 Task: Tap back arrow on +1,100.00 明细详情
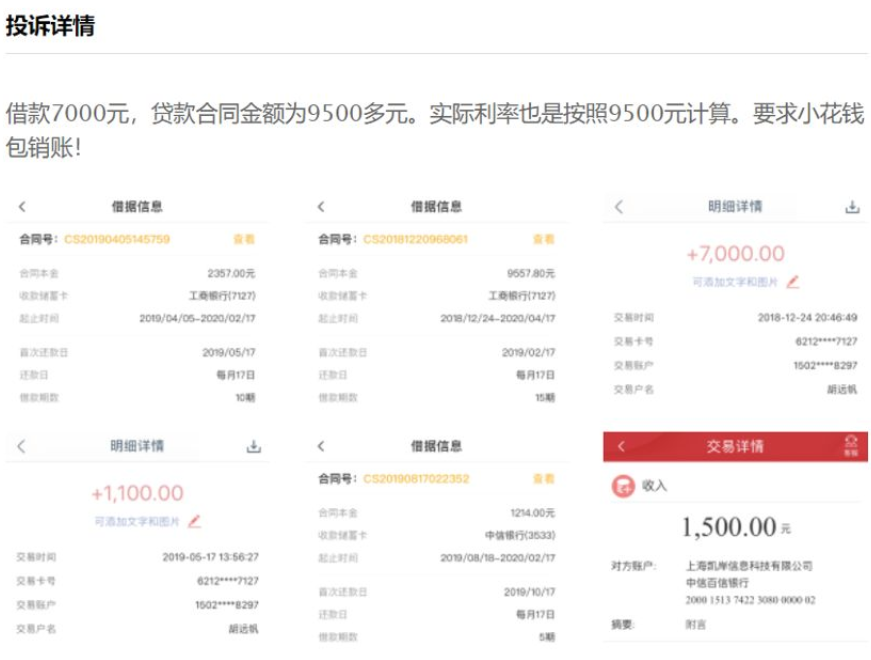pos(22,446)
